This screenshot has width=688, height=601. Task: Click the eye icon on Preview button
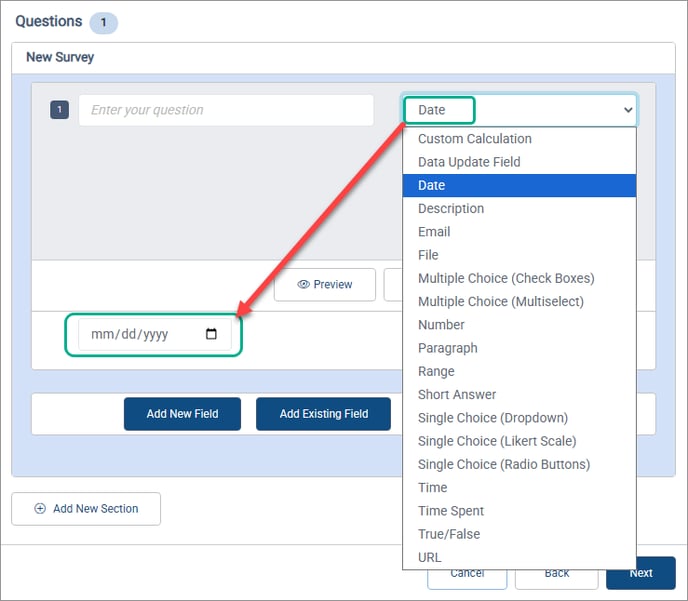pos(303,285)
